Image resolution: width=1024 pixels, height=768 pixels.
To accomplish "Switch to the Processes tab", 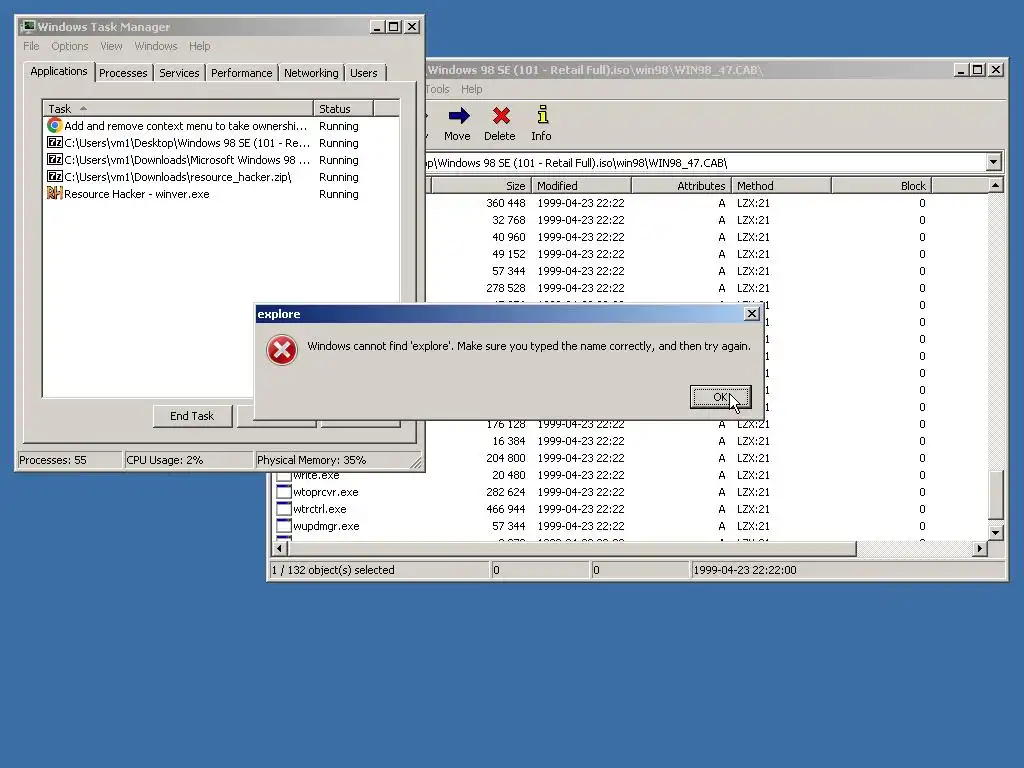I will coord(123,73).
